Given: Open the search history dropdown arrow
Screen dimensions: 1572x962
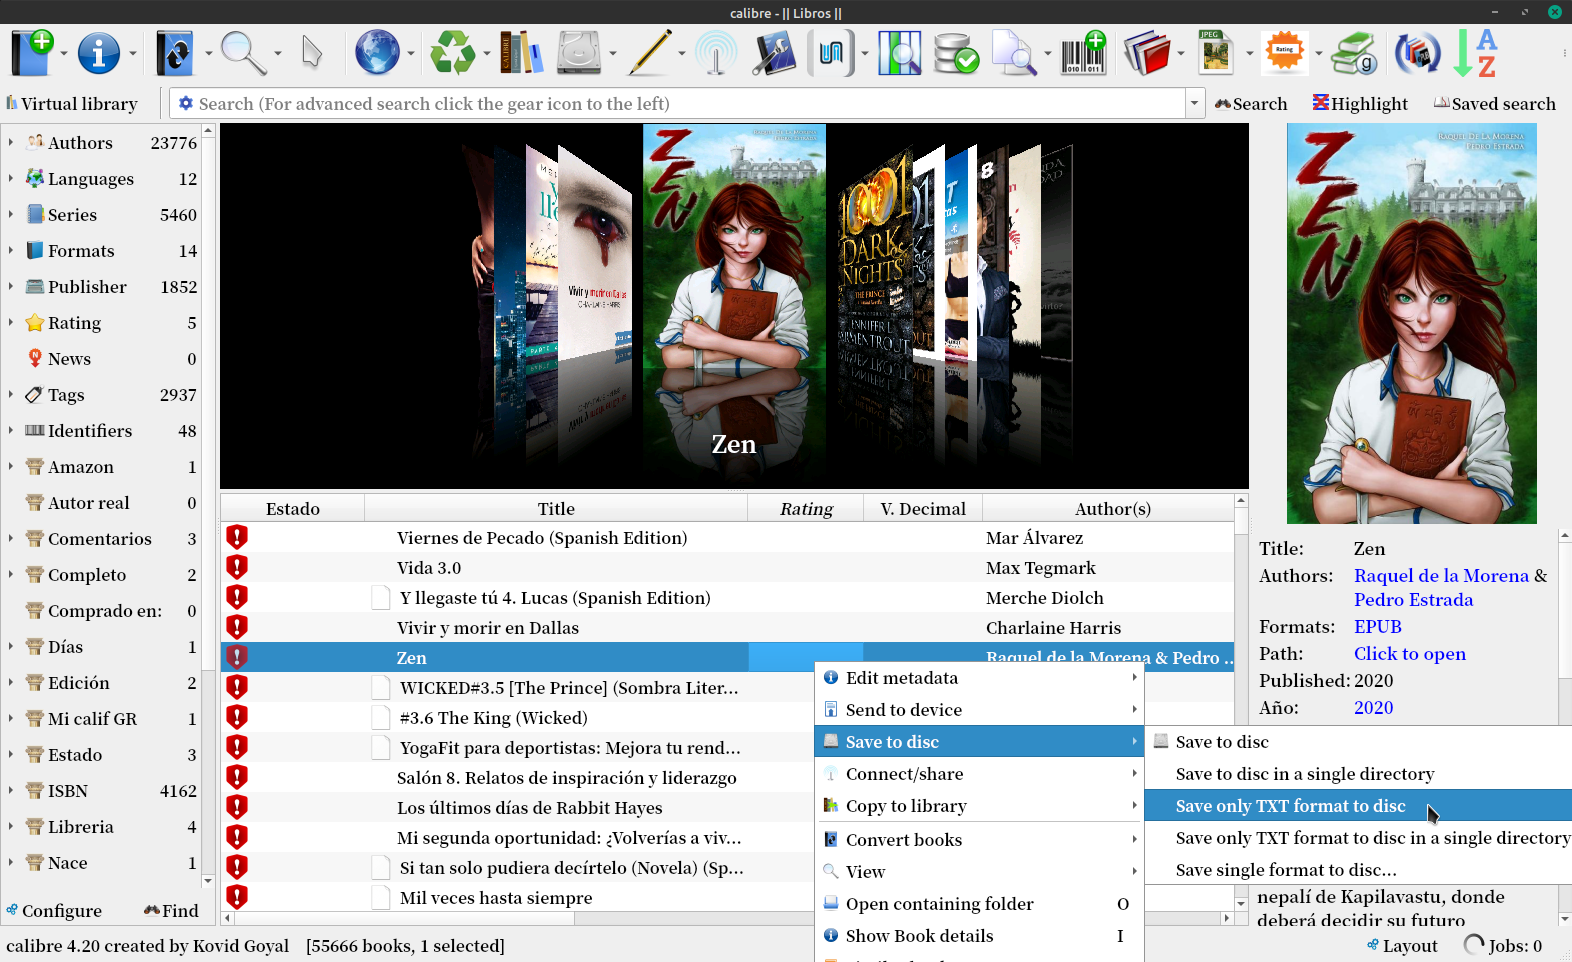Looking at the screenshot, I should pos(1194,103).
